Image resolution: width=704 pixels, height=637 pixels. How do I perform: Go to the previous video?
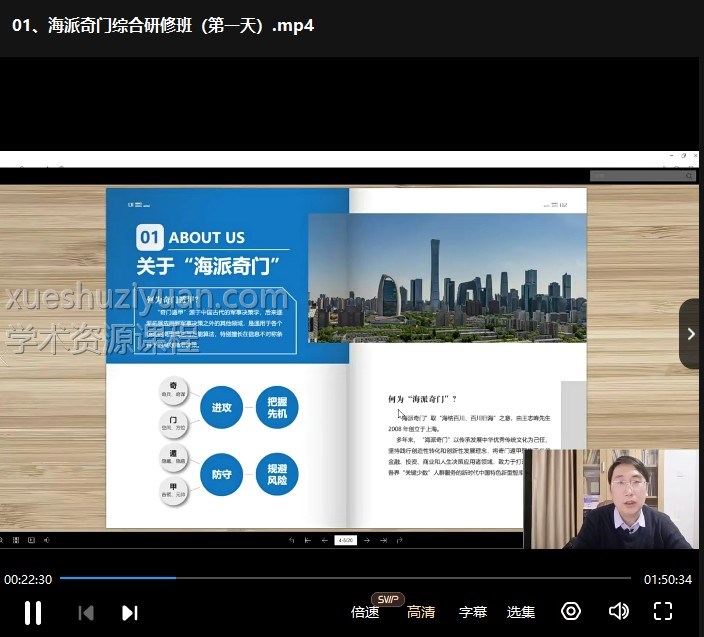(x=86, y=612)
